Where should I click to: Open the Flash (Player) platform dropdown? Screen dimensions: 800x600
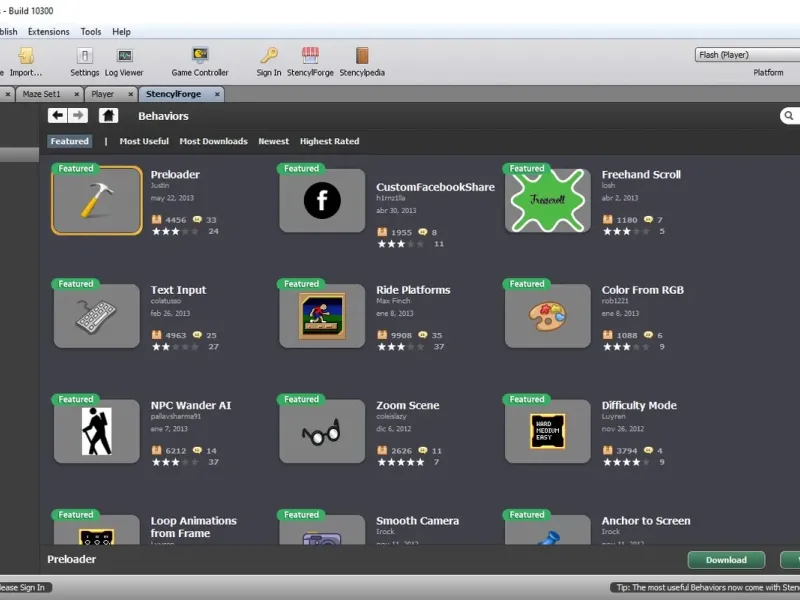click(747, 55)
